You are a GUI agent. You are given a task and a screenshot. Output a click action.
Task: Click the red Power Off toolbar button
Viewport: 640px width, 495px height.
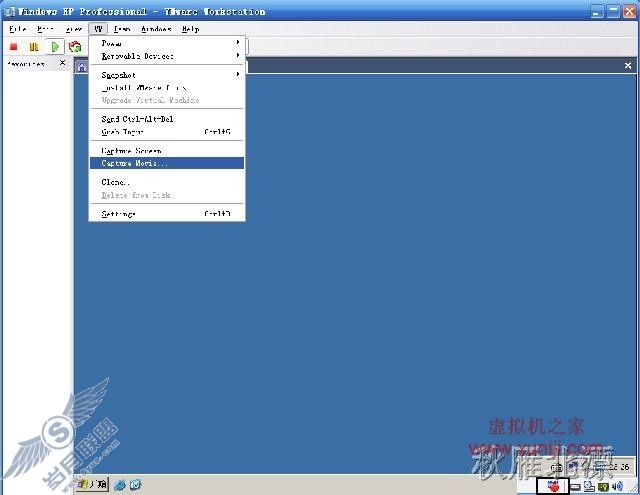pos(13,47)
